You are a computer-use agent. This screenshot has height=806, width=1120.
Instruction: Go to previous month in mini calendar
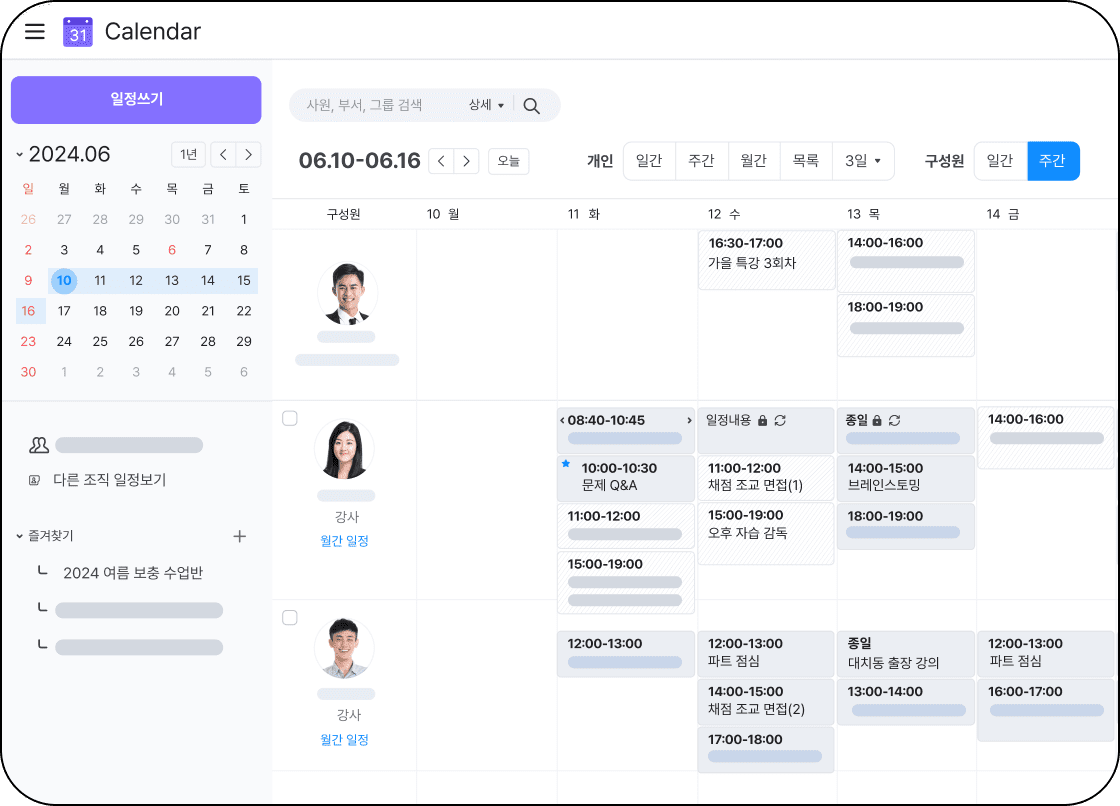223,154
